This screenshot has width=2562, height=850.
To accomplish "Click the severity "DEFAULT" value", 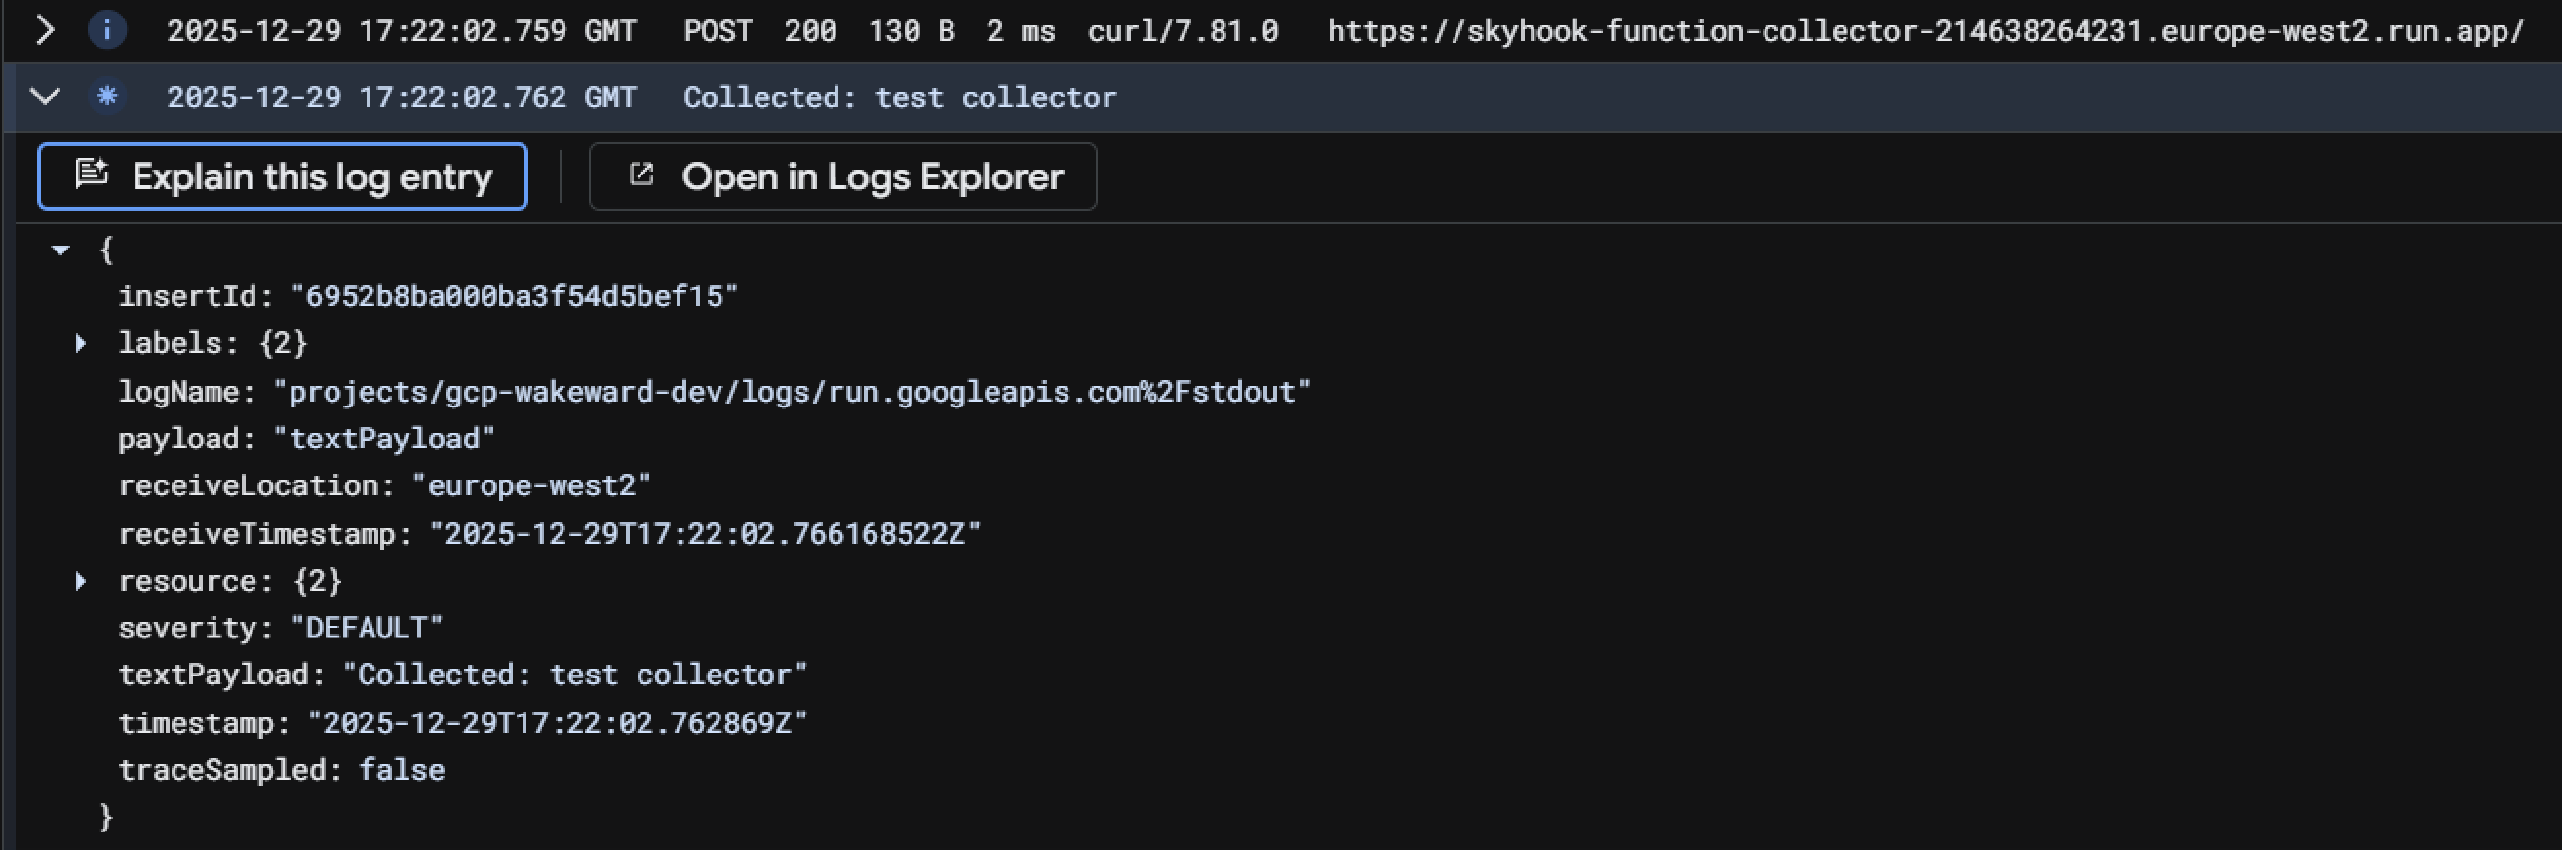I will 366,628.
